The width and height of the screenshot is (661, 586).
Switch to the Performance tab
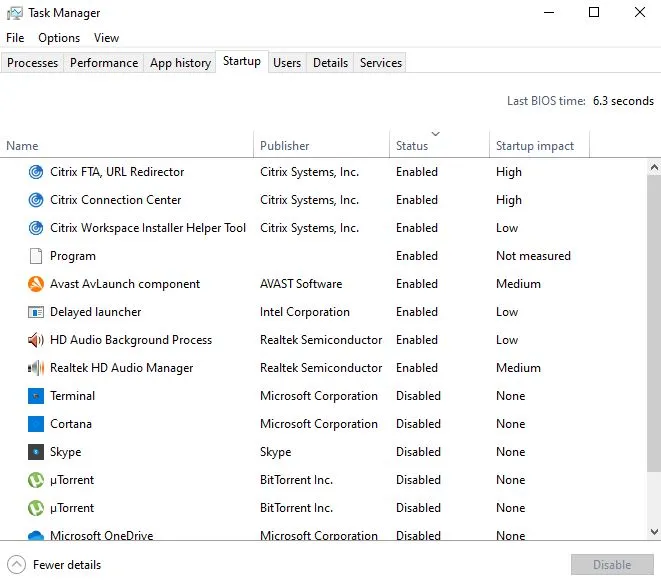[x=104, y=63]
